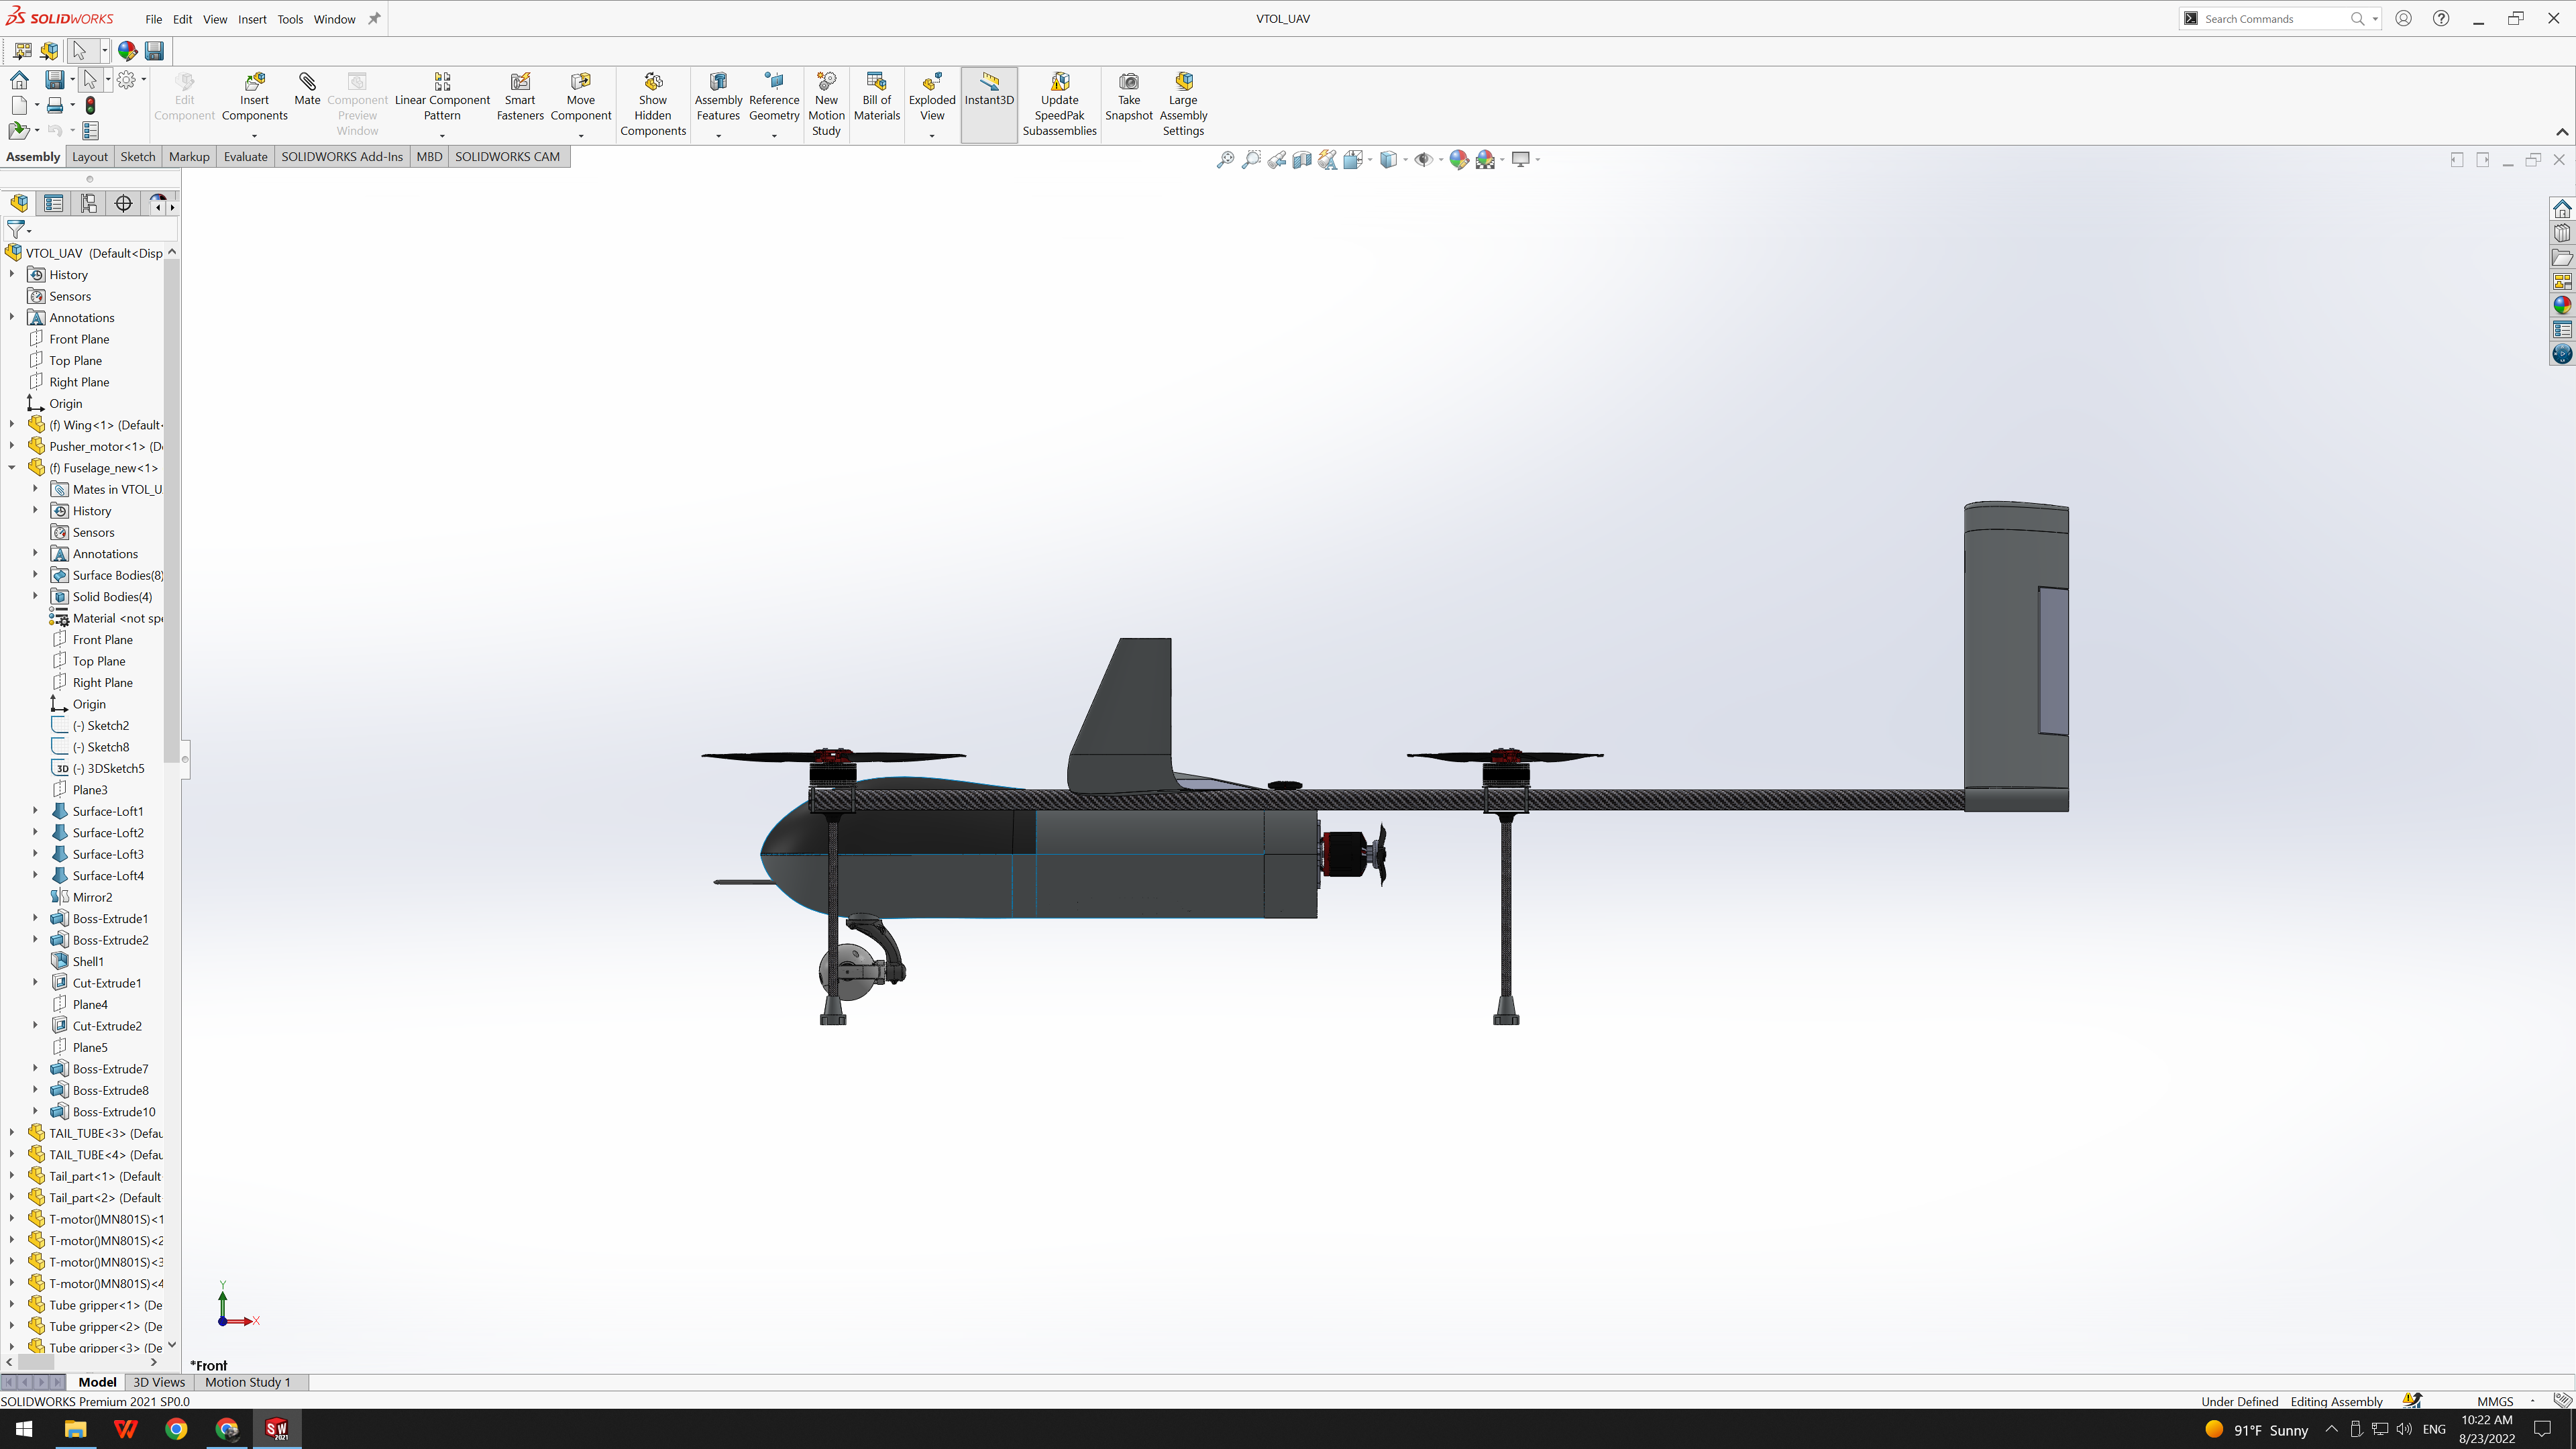
Task: Click the Search Commands input field
Action: click(x=2270, y=19)
